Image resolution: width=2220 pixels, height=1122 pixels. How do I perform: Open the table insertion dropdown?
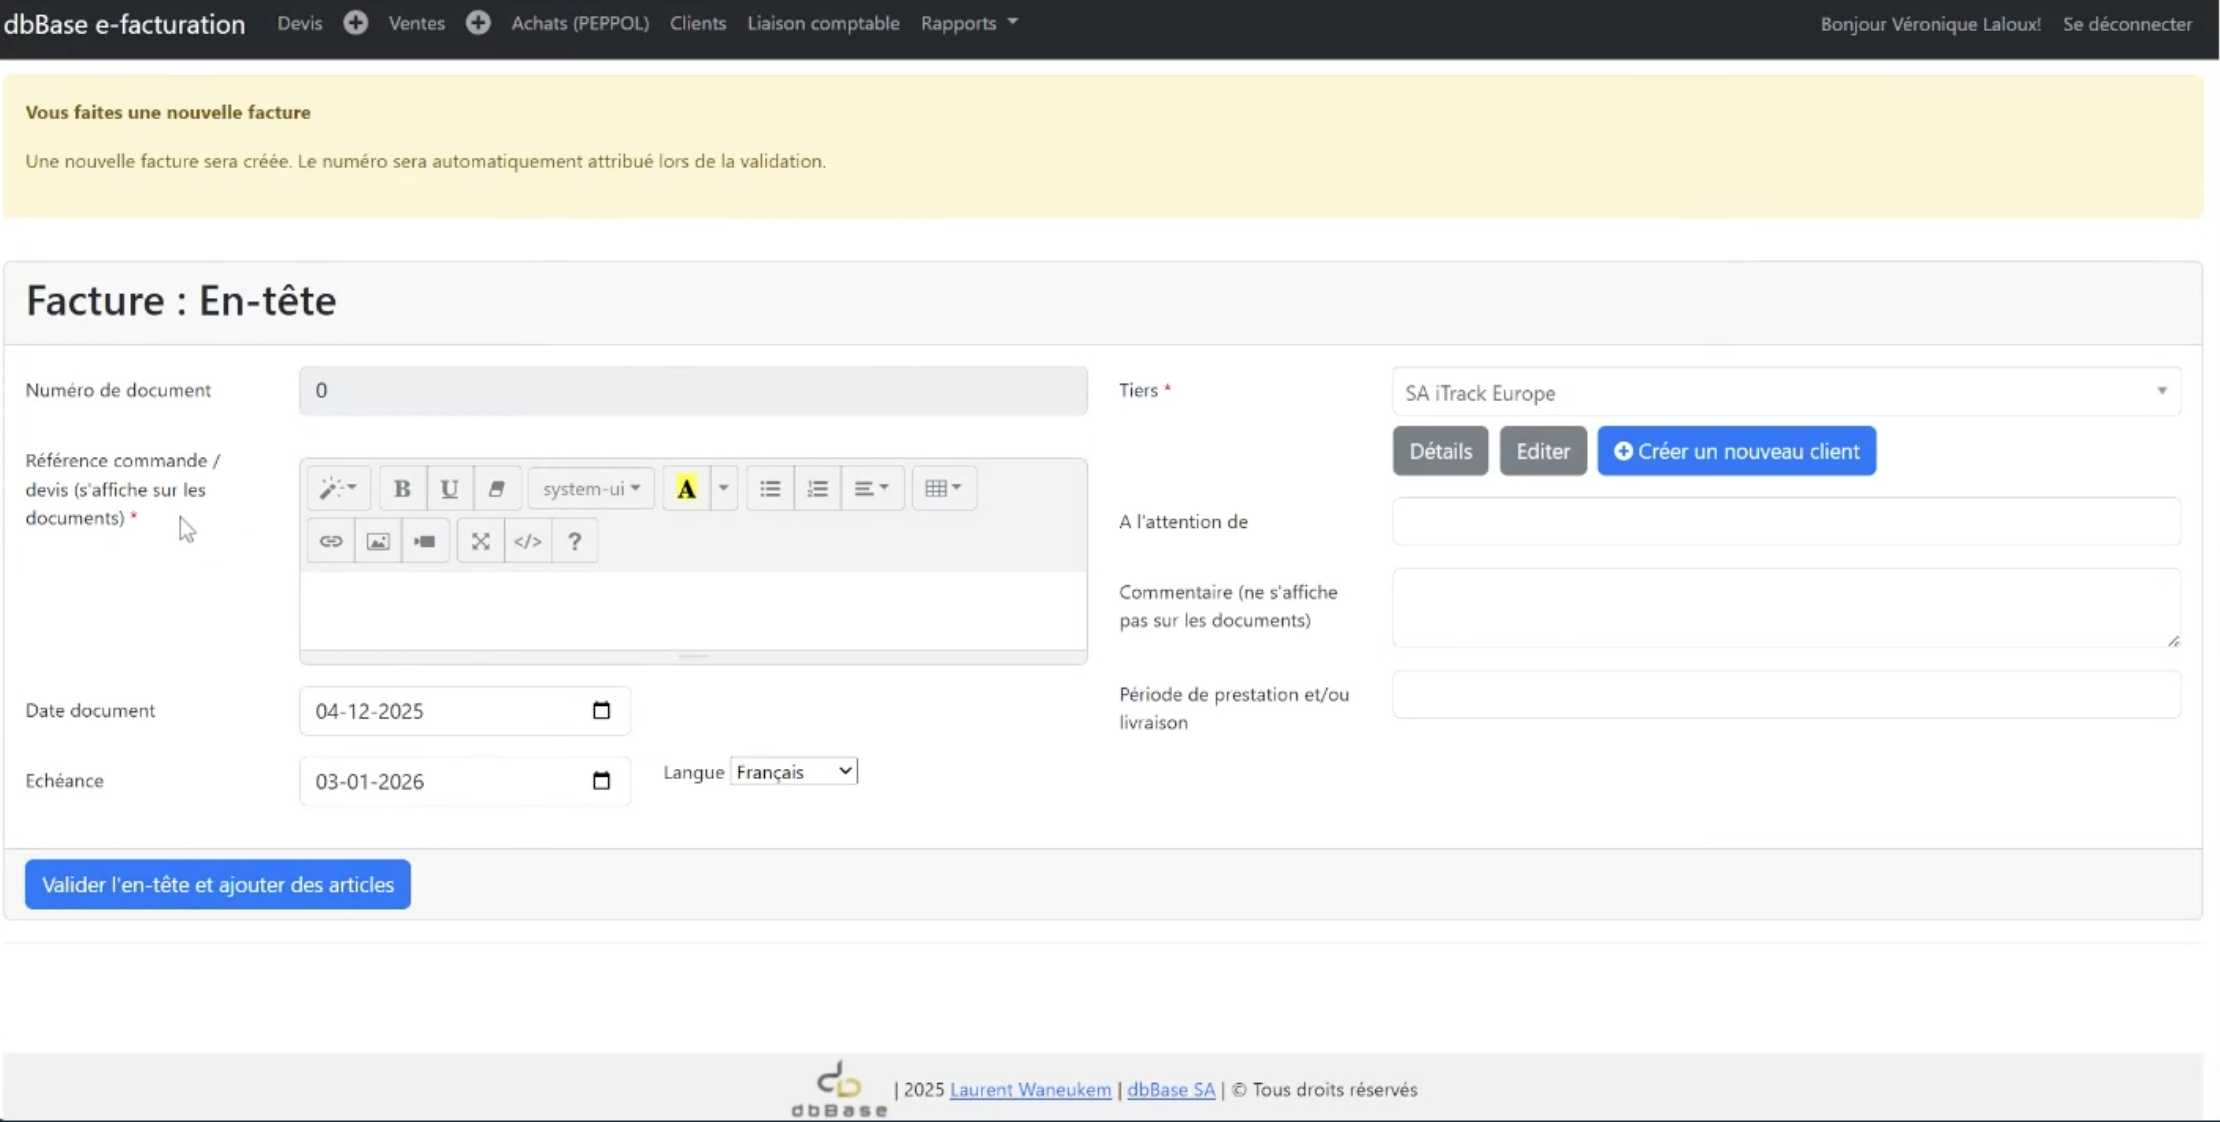tap(943, 488)
